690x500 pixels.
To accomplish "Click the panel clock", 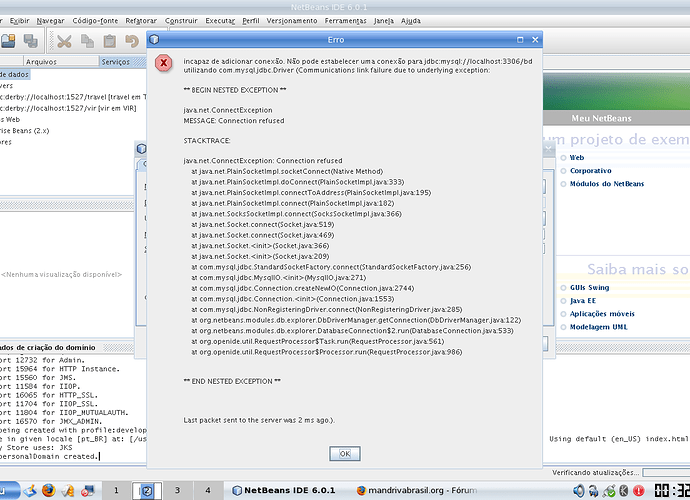I will pyautogui.click(x=672, y=490).
